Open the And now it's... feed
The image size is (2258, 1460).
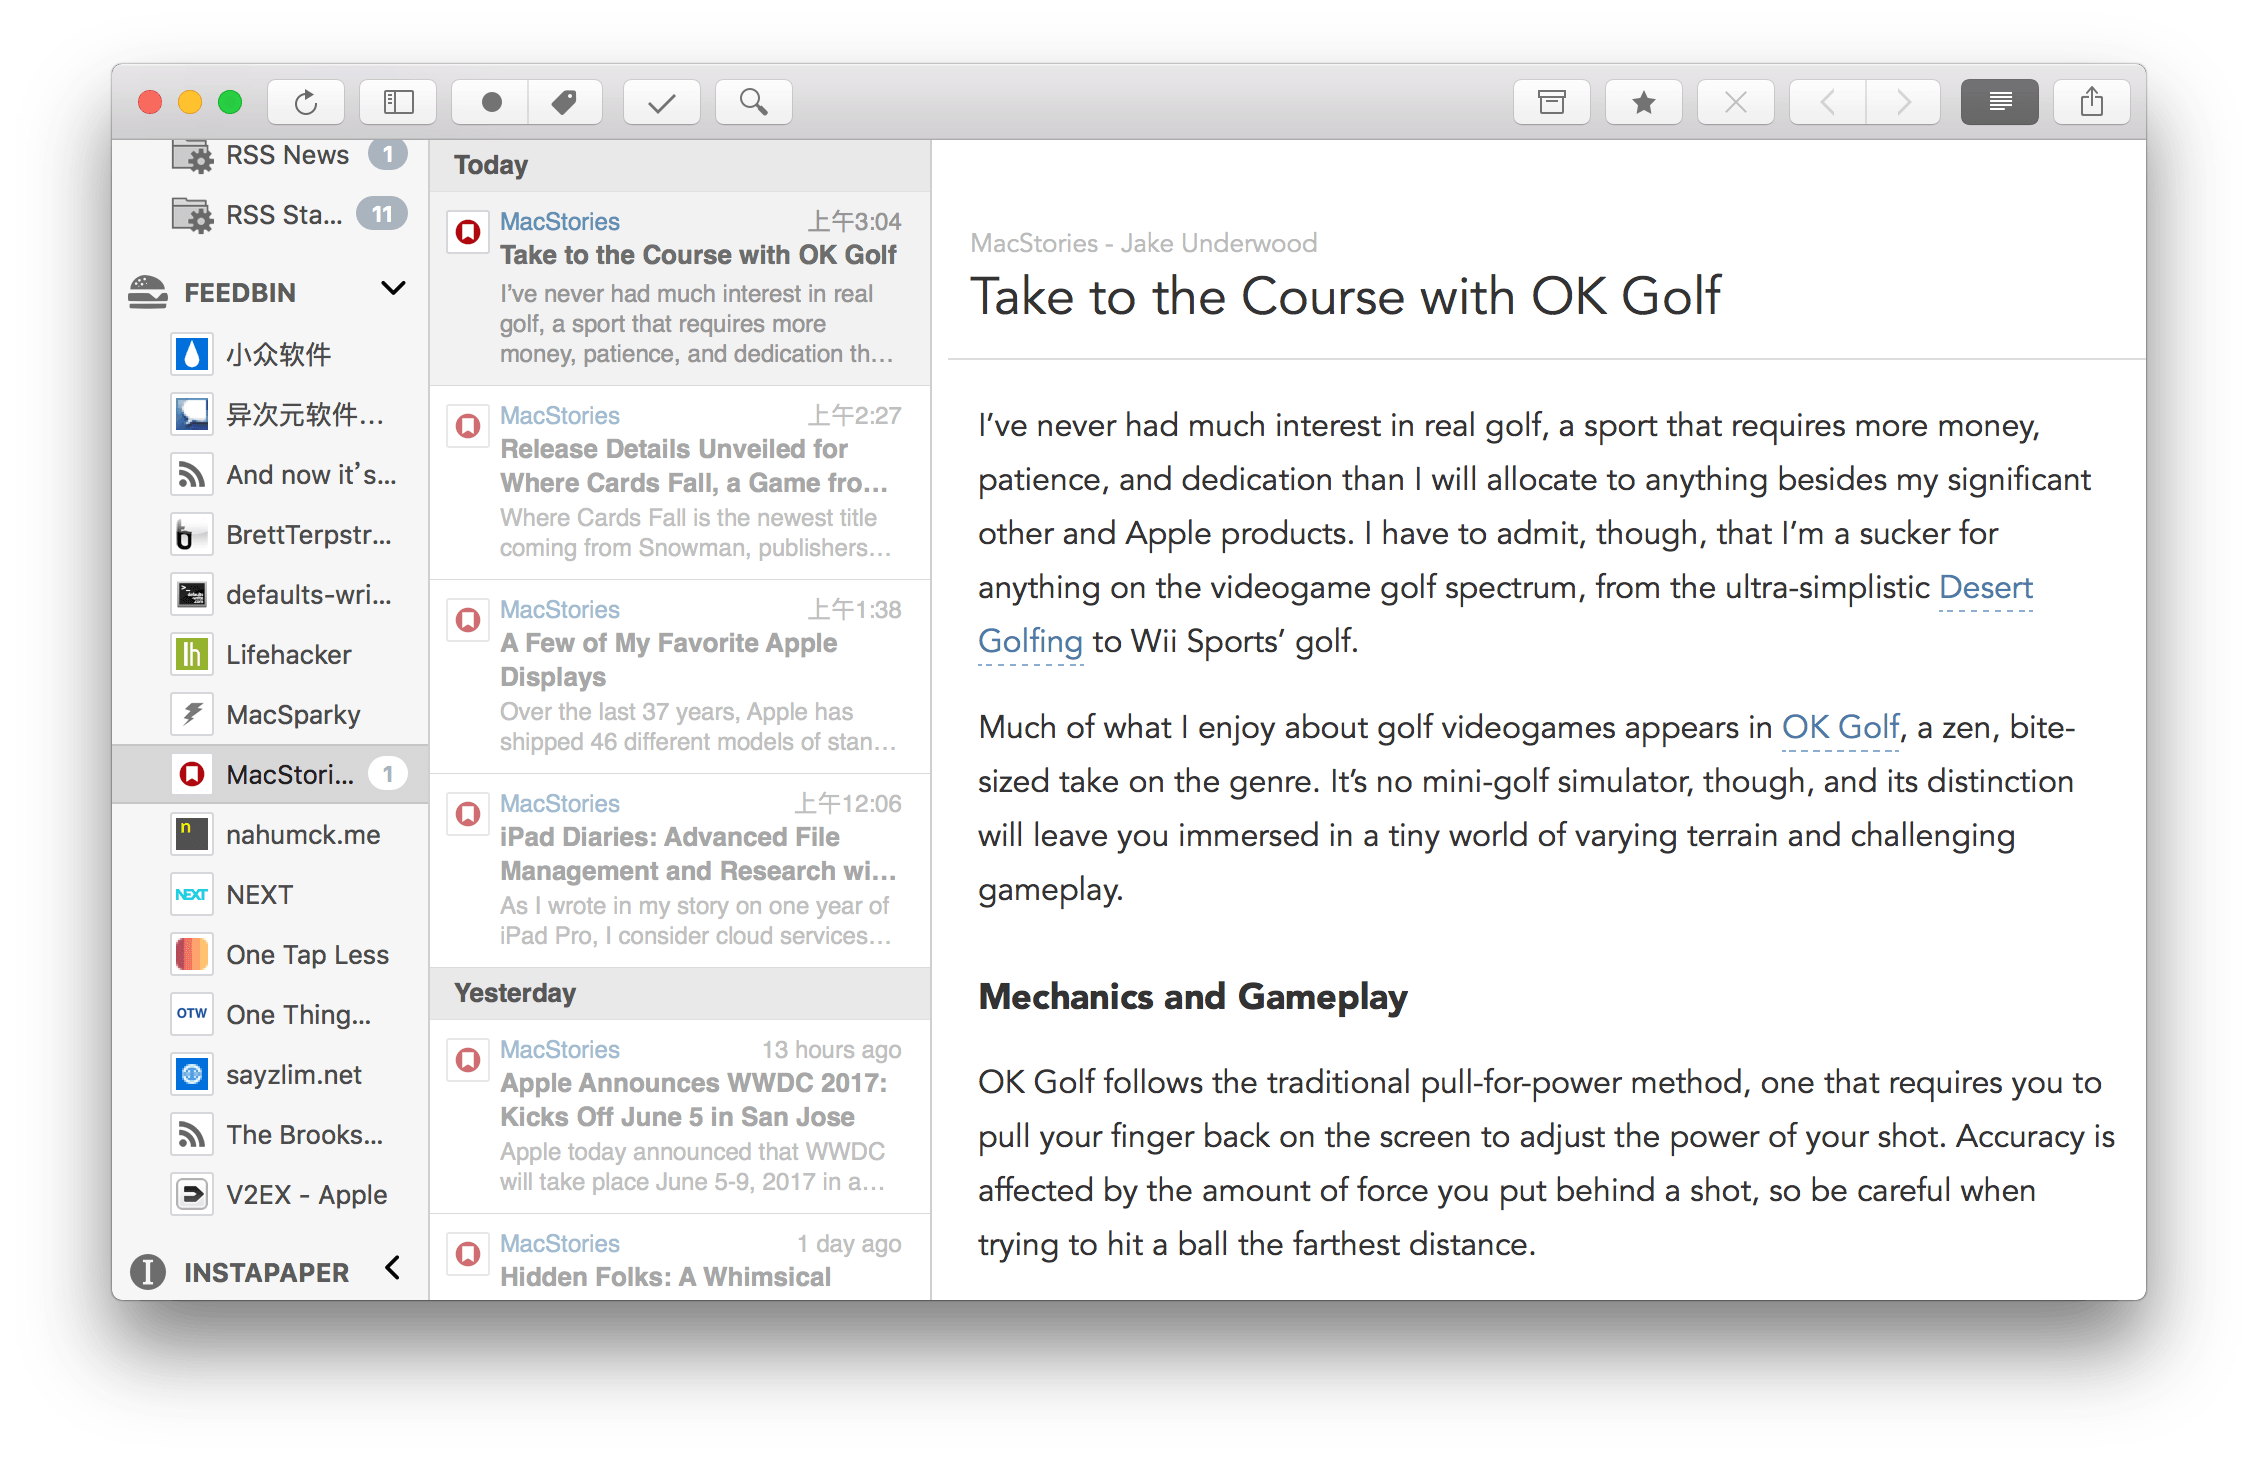(270, 474)
